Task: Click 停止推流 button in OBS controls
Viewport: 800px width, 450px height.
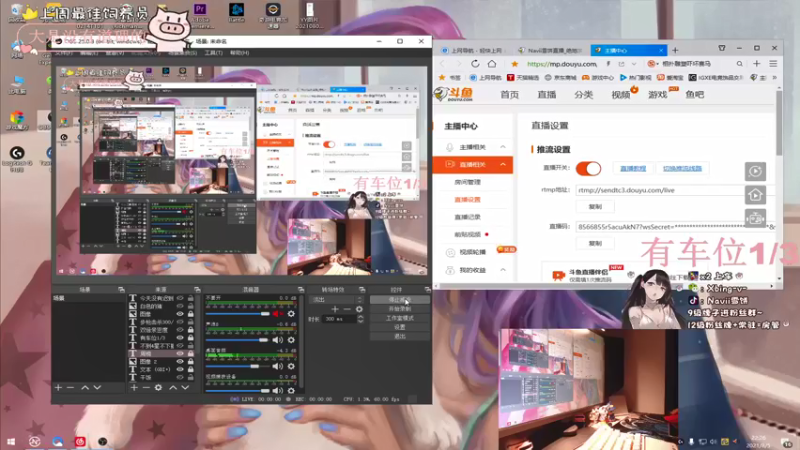Action: pos(399,299)
